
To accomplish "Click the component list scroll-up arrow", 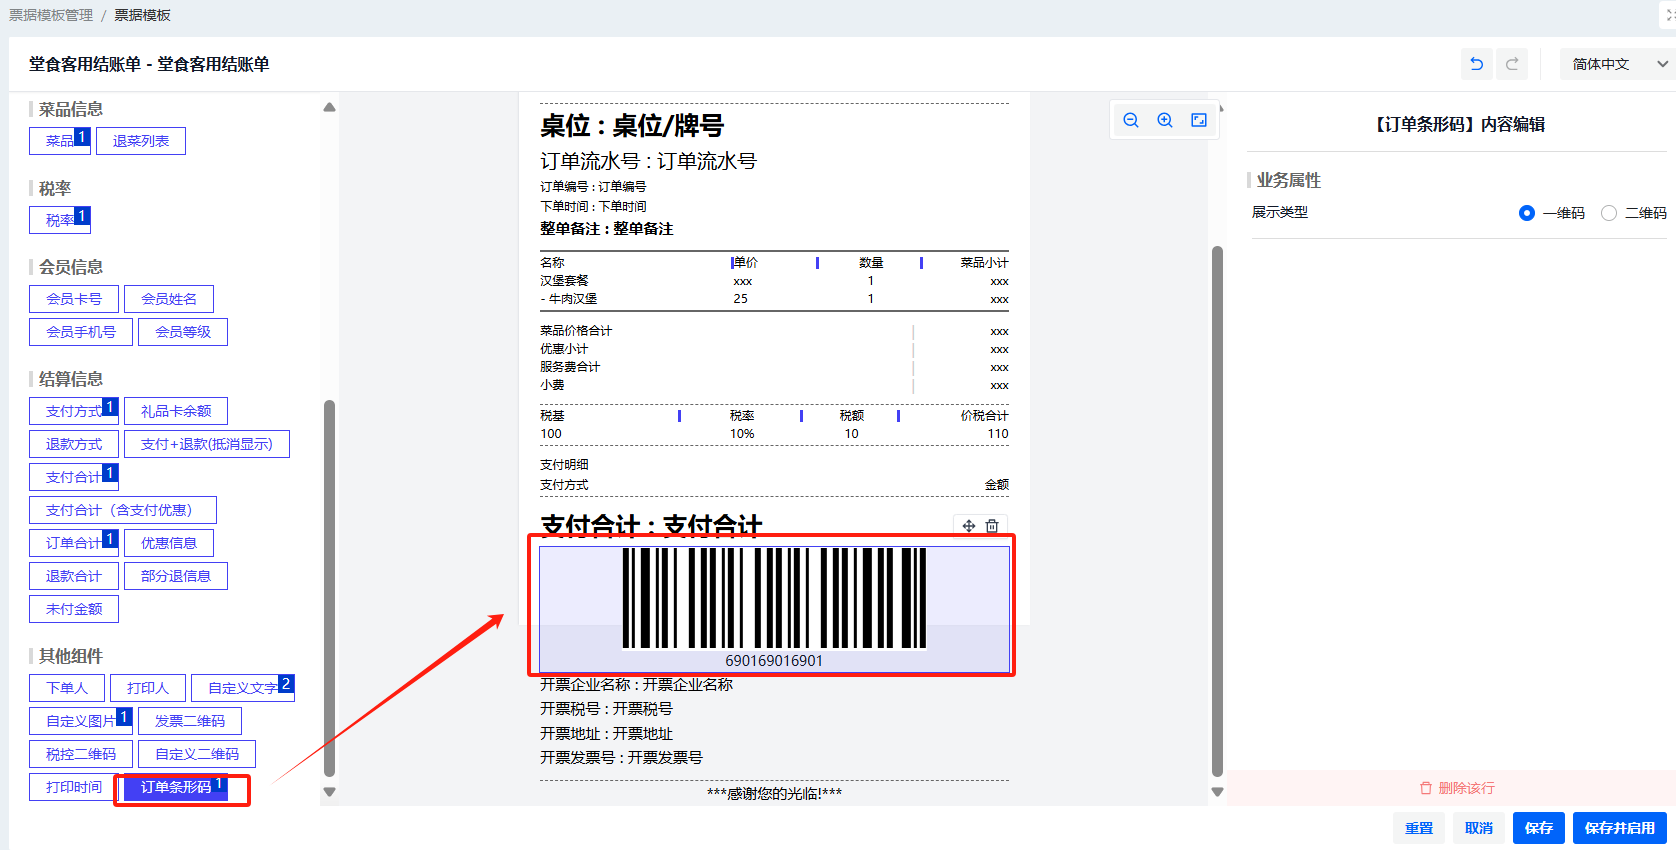I will click(329, 107).
